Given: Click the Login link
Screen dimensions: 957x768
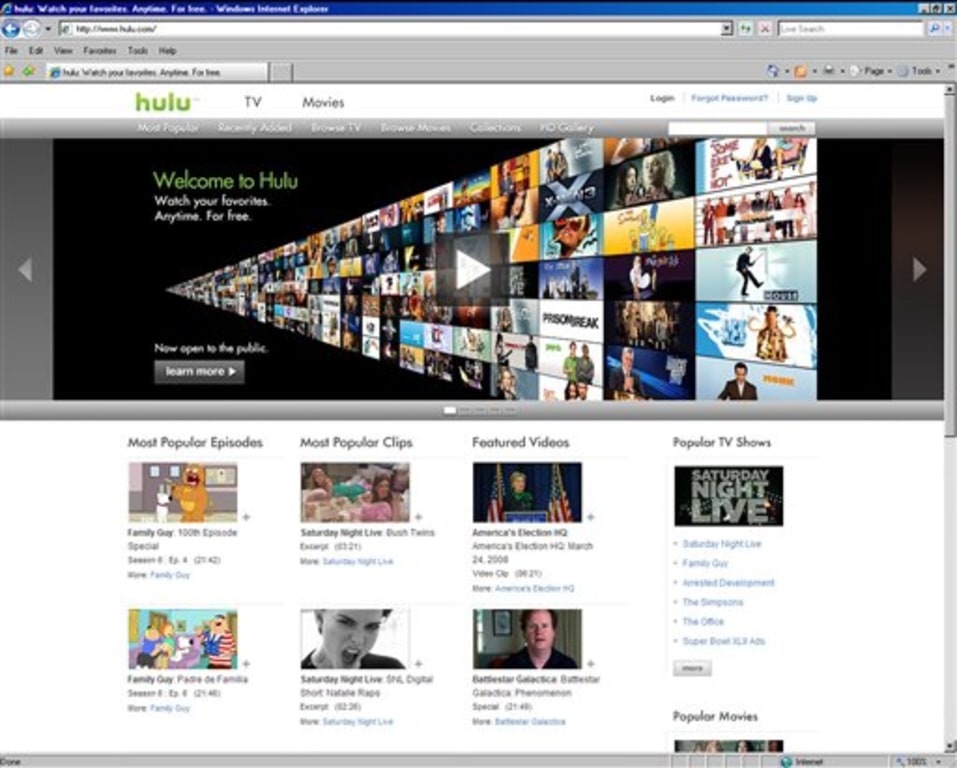Looking at the screenshot, I should [662, 98].
